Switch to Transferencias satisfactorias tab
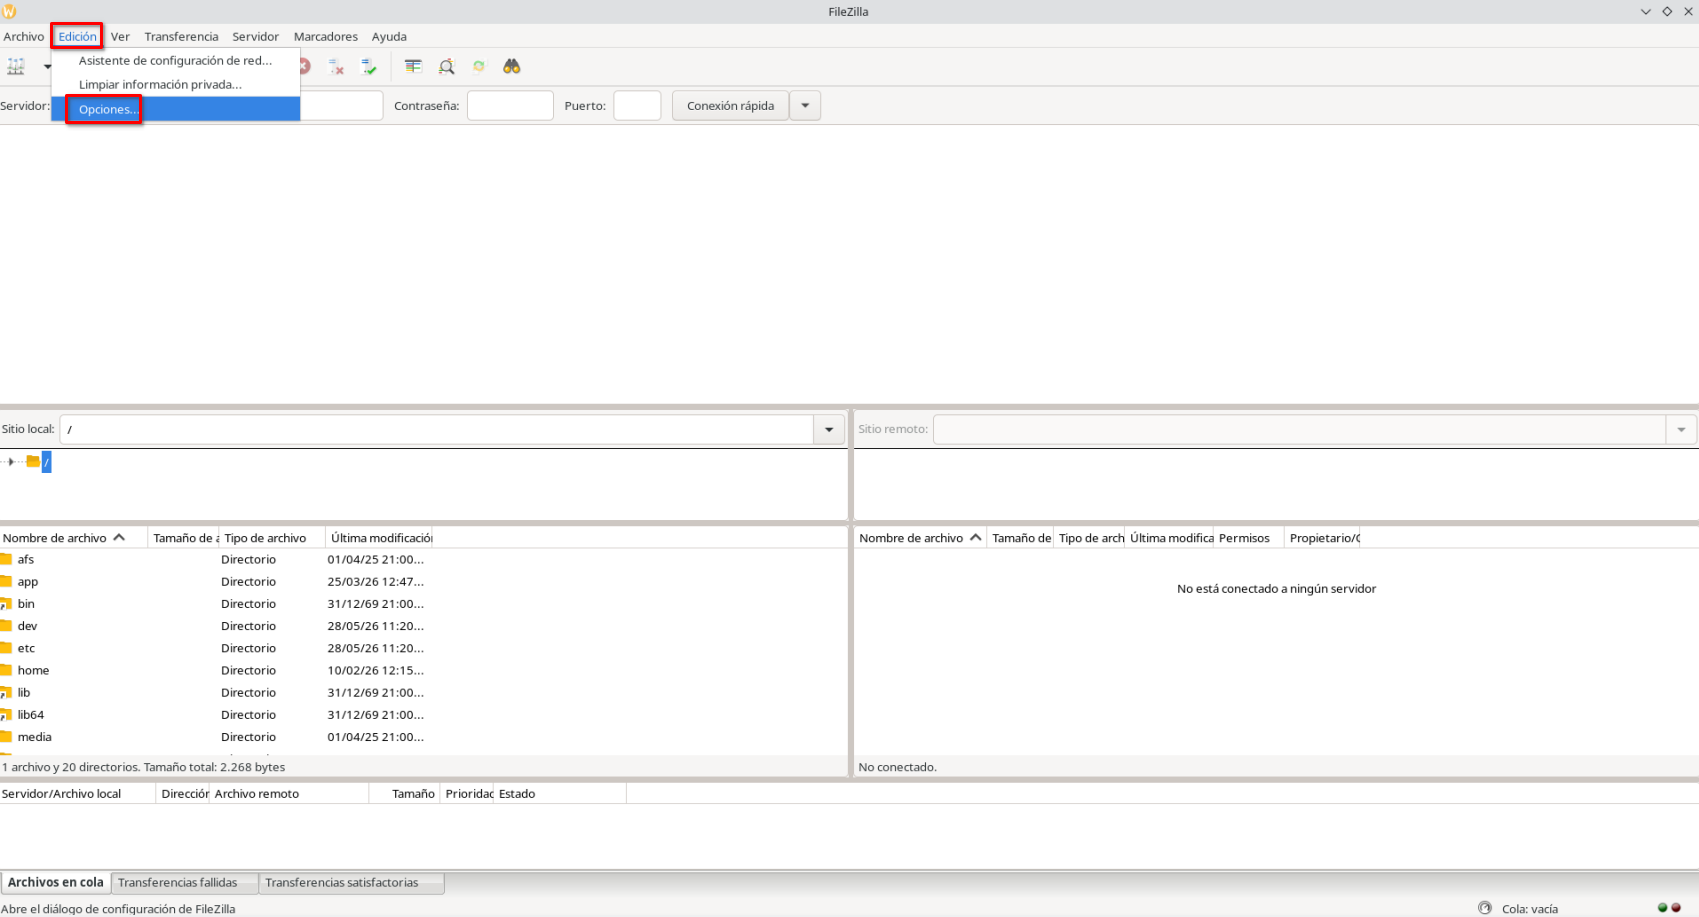Image resolution: width=1699 pixels, height=917 pixels. [x=351, y=882]
